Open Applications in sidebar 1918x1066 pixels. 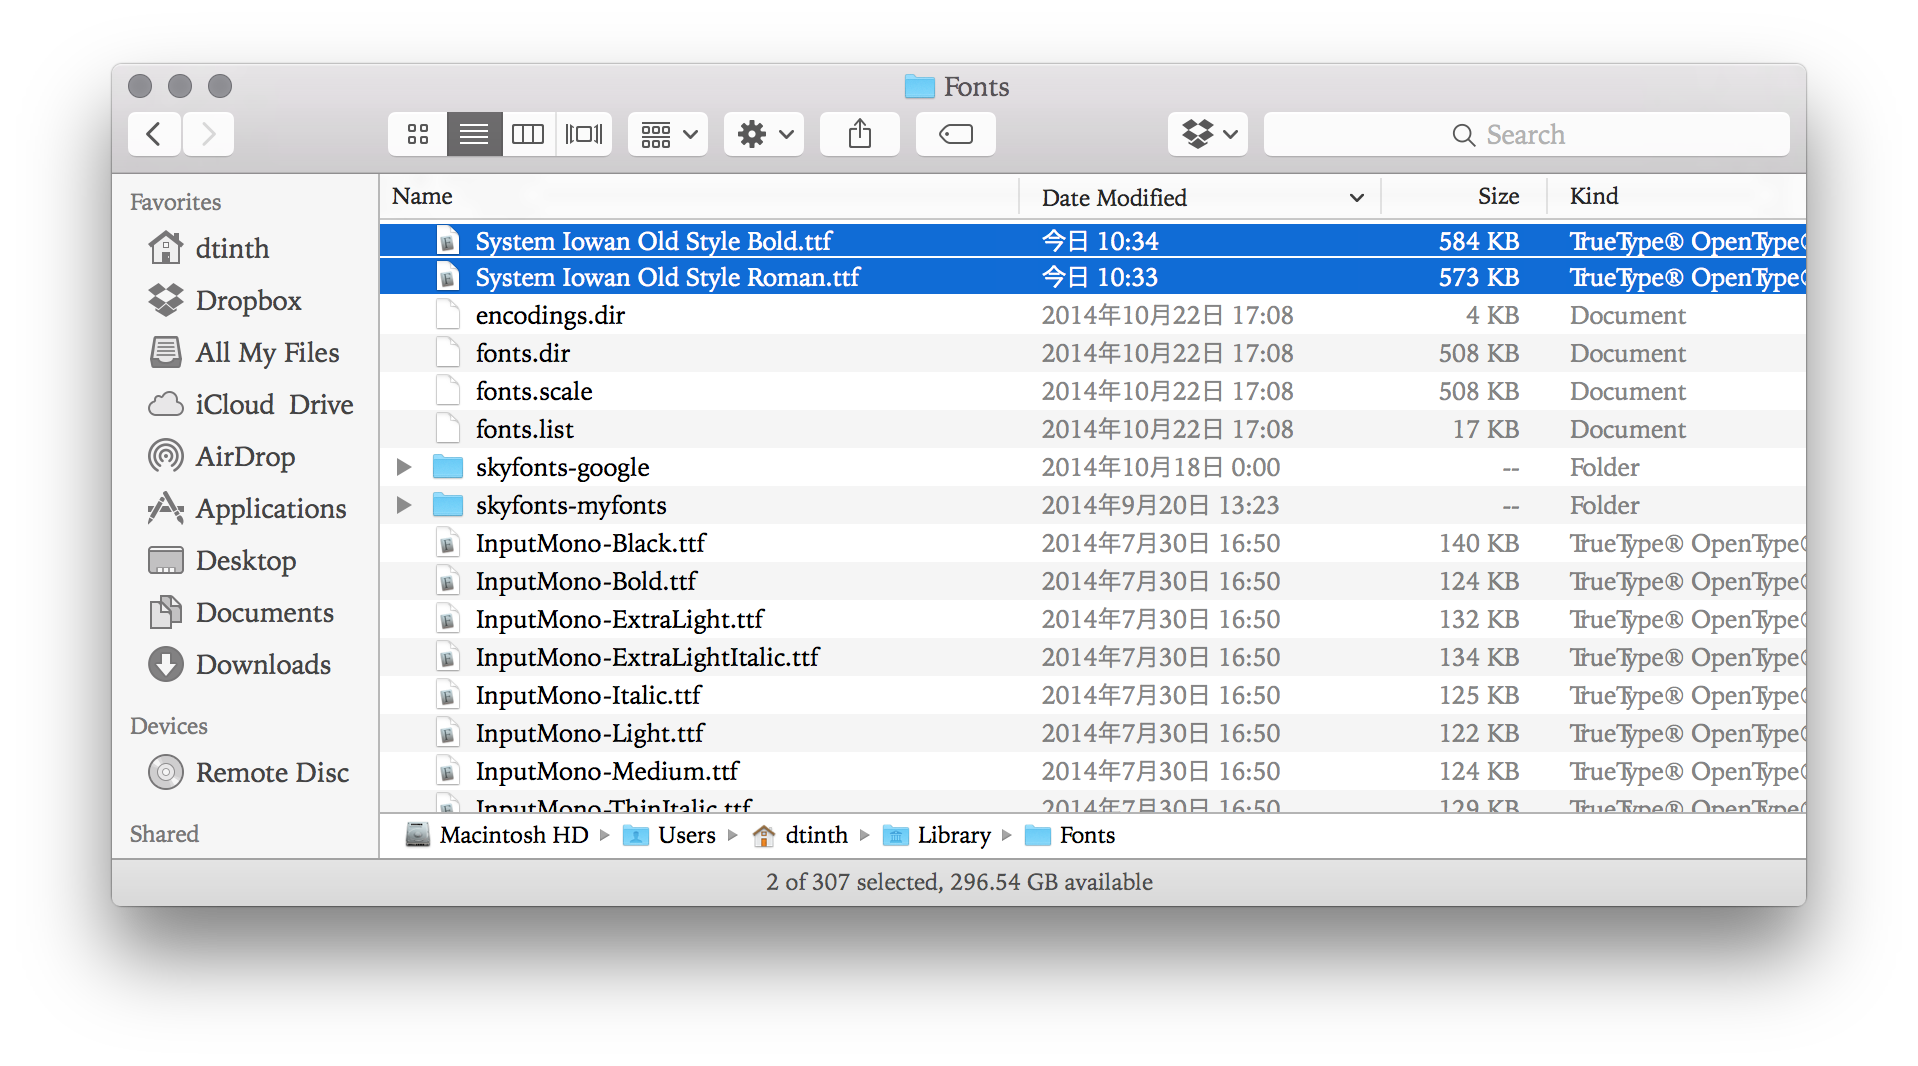point(247,508)
